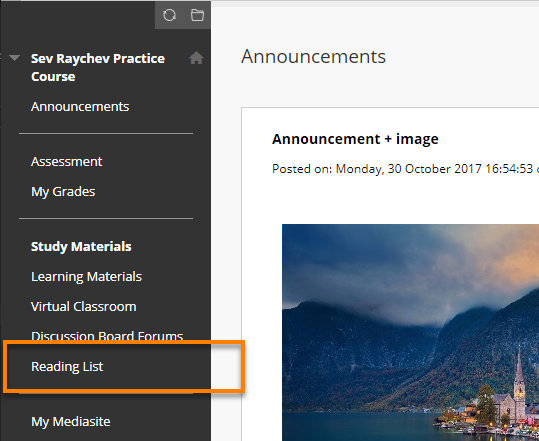Click the Study Materials subheading

[81, 246]
